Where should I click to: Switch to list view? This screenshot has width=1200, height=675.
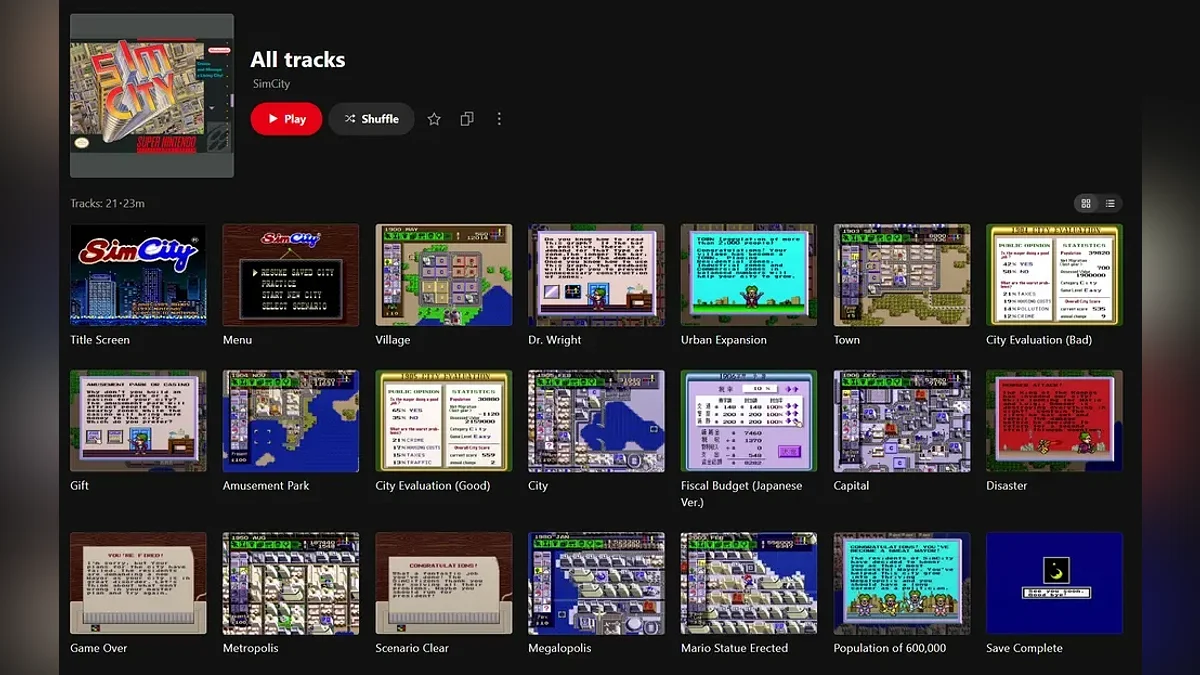[1110, 204]
